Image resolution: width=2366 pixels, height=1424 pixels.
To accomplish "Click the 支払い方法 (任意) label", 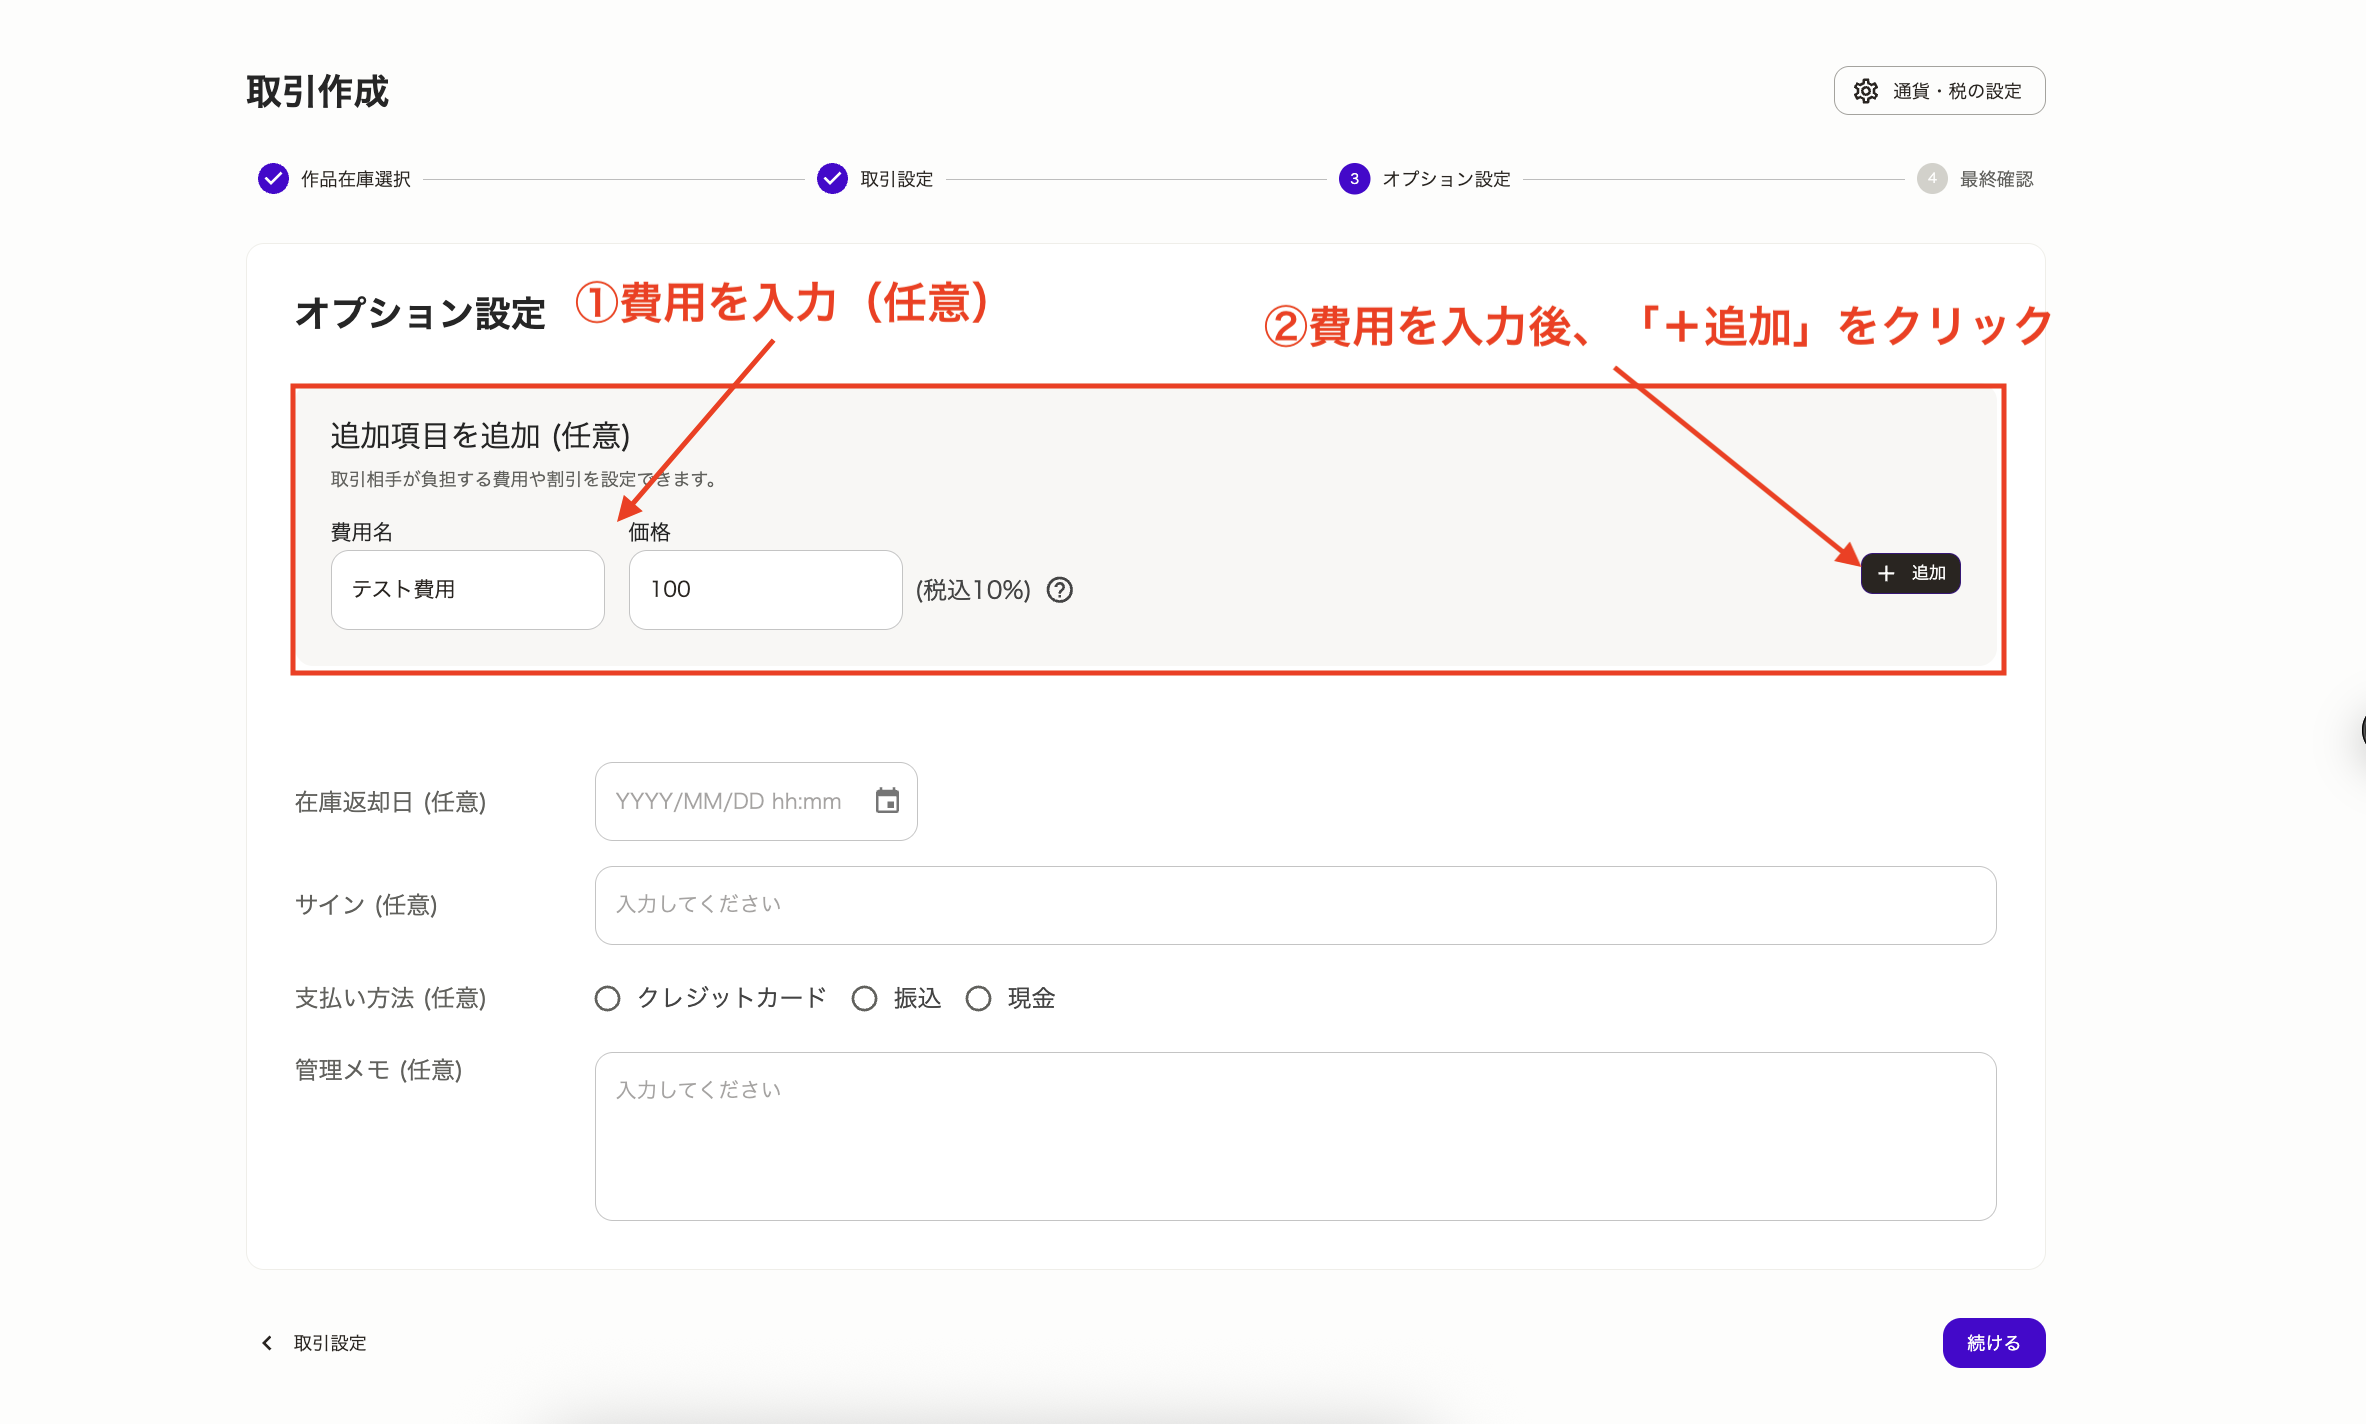I will [x=390, y=998].
